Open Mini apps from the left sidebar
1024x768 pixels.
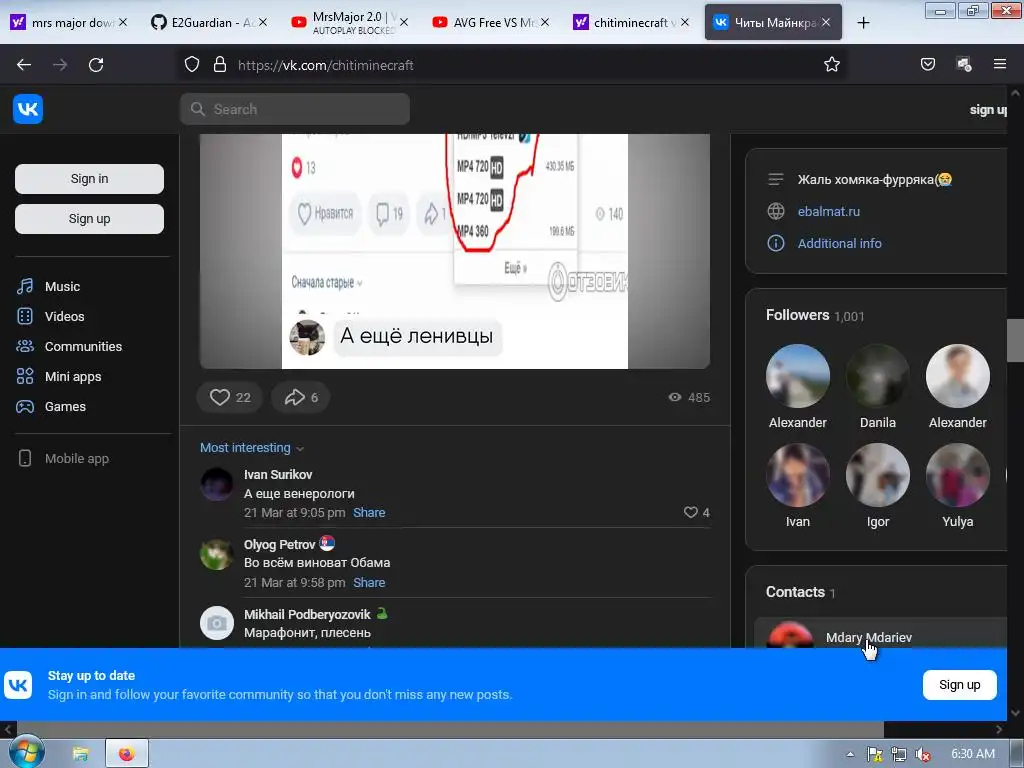point(72,377)
